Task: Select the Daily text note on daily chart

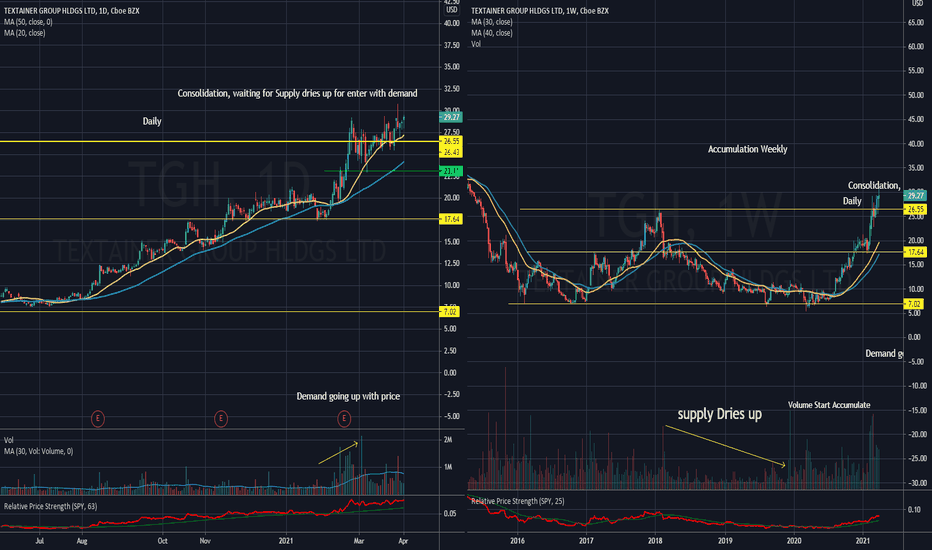Action: coord(152,121)
